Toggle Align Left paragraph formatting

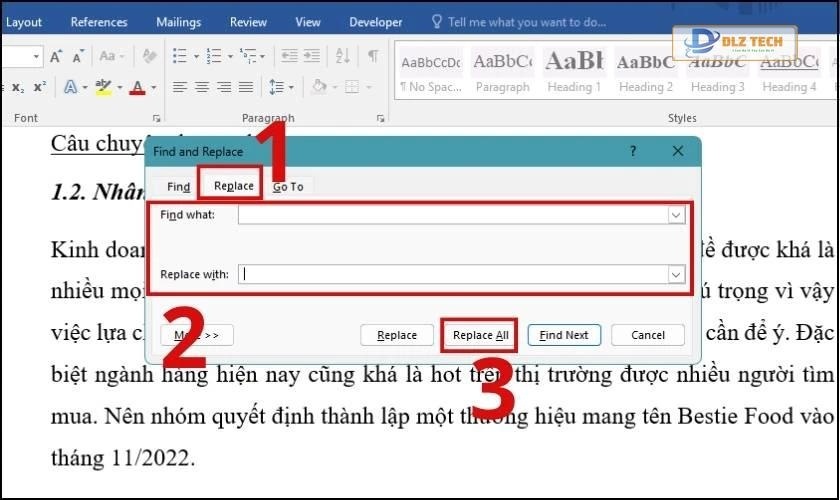pos(180,87)
